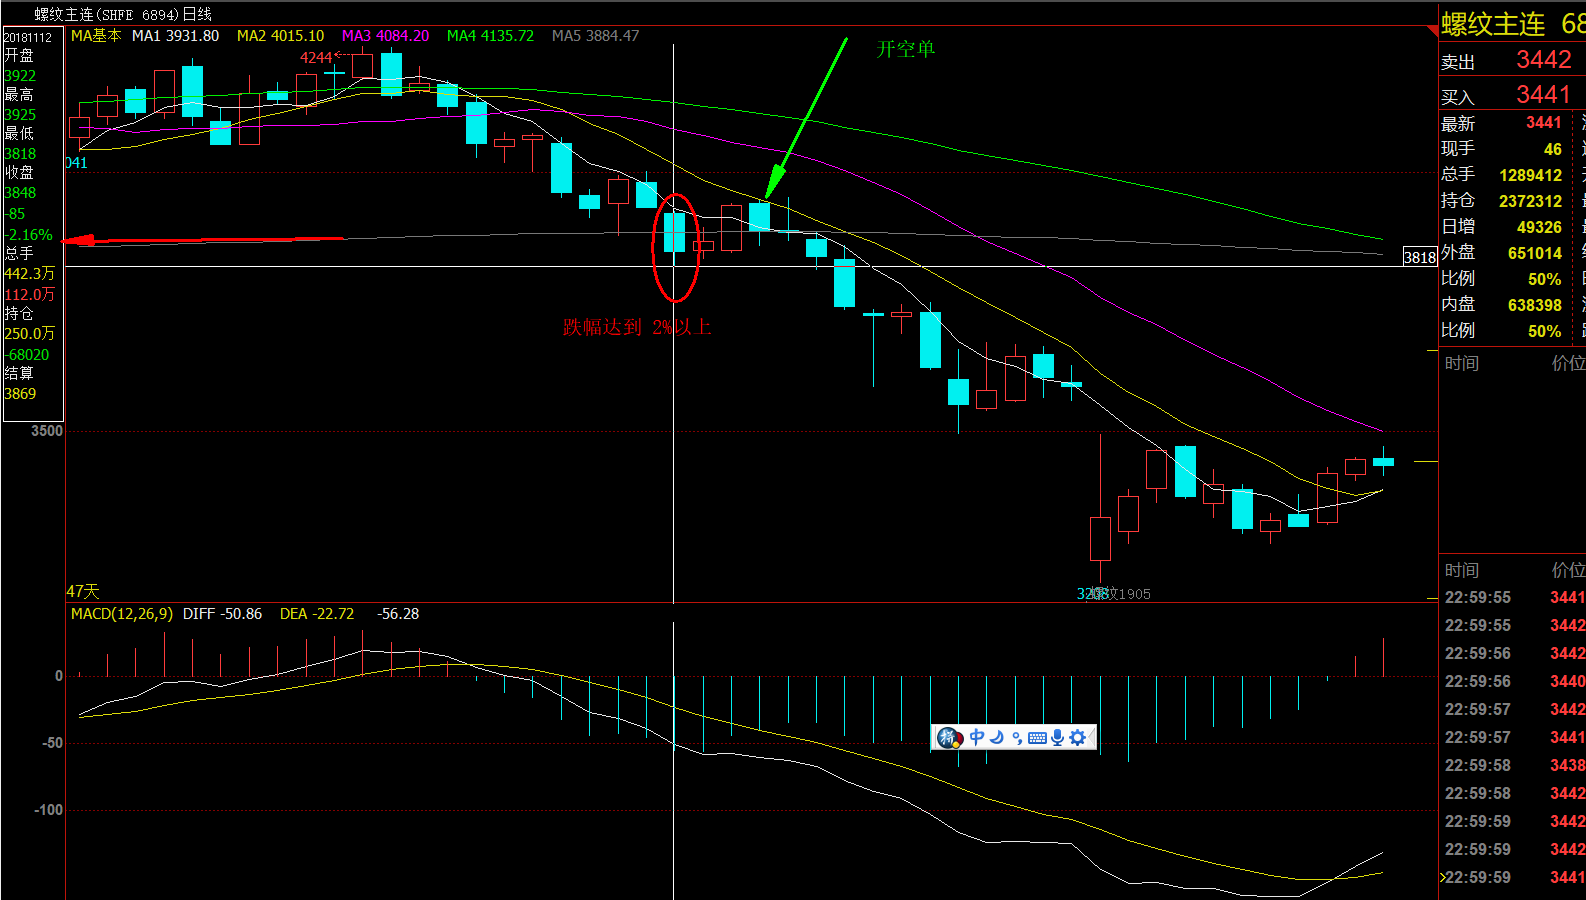Click the volume value 442.3万

click(30, 274)
